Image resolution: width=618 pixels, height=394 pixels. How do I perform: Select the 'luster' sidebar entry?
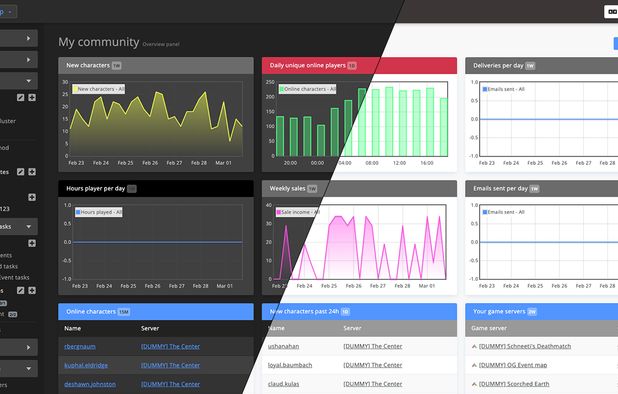click(x=8, y=121)
